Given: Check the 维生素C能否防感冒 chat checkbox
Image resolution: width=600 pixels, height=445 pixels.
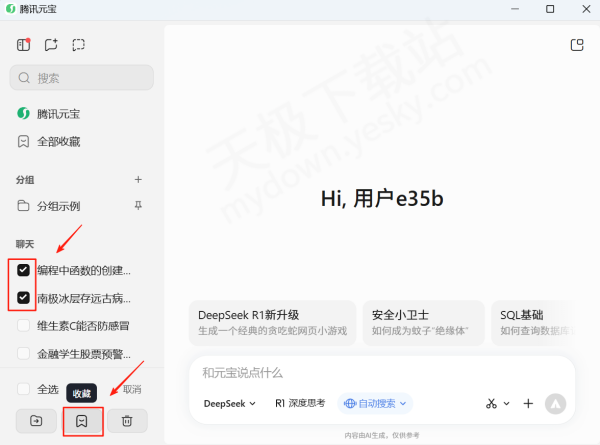Looking at the screenshot, I should (x=23, y=326).
